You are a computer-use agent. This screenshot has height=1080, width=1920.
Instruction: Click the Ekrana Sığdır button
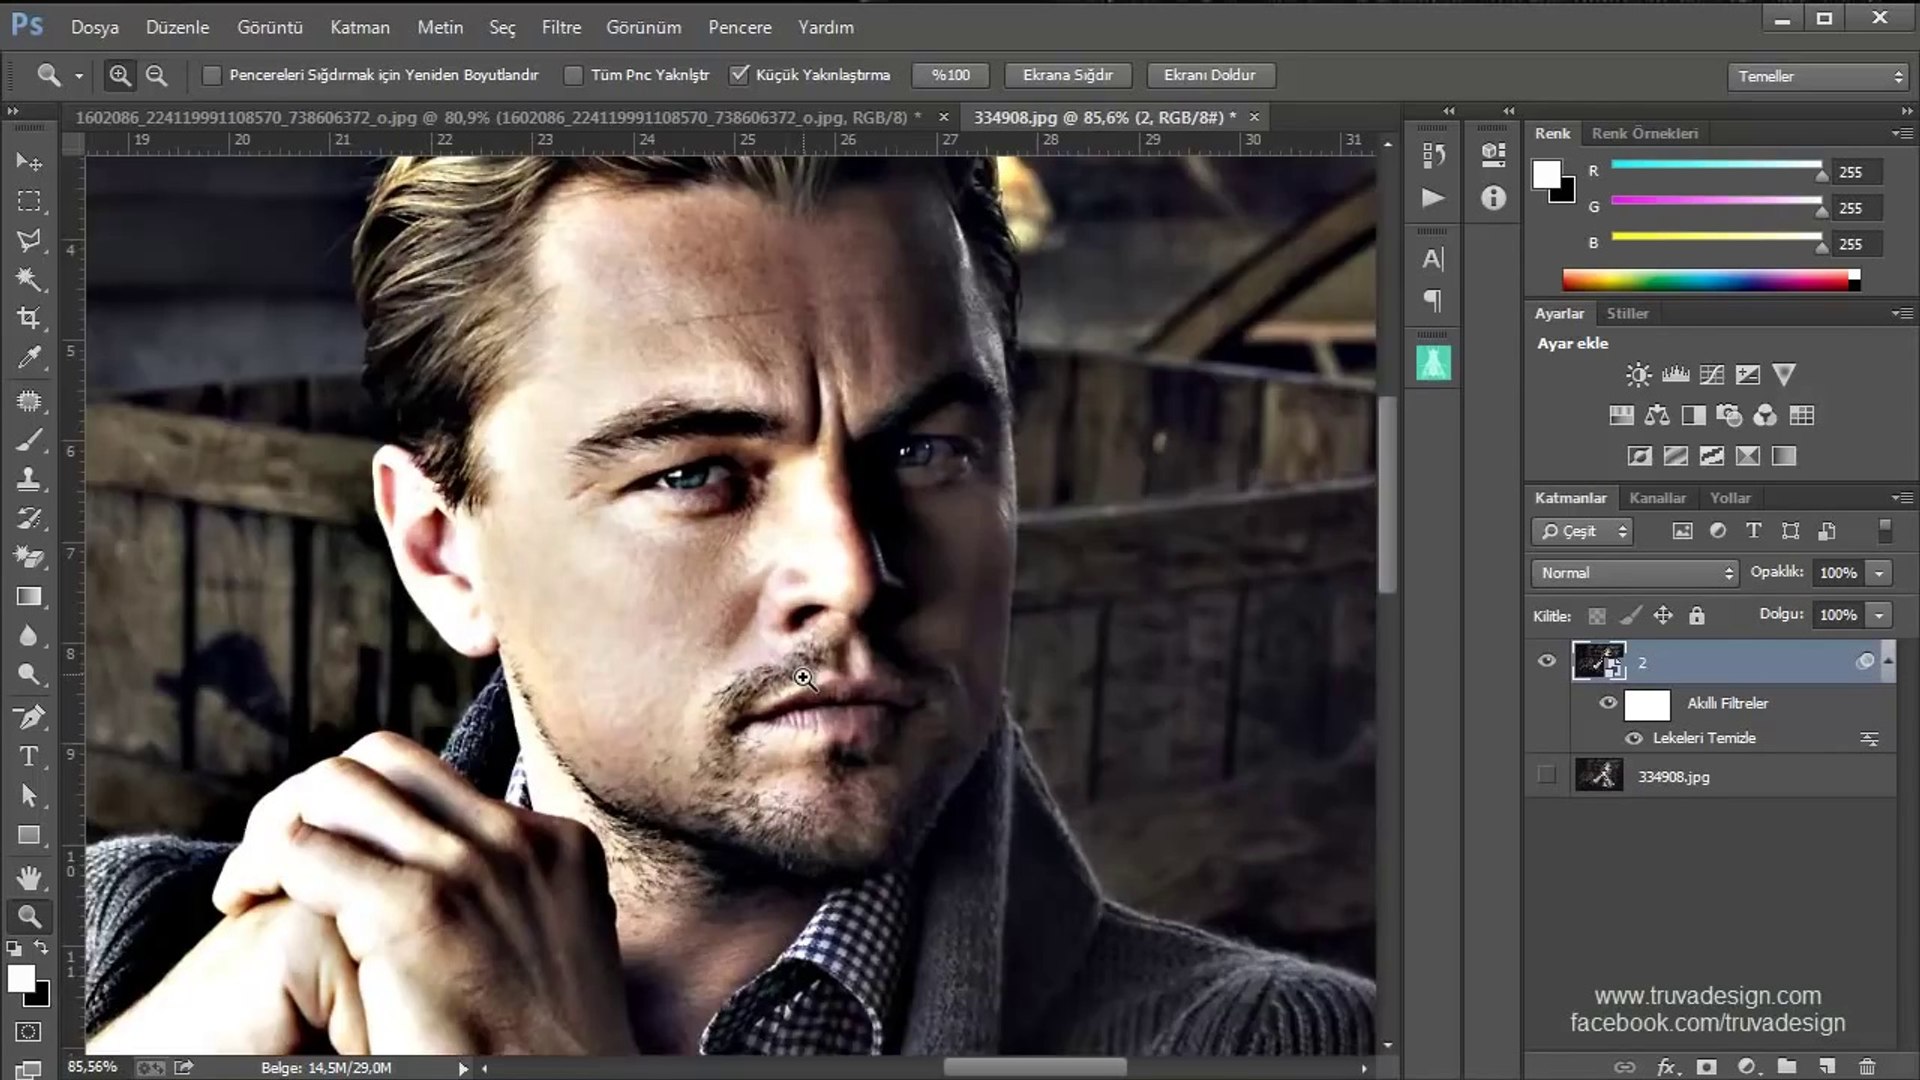[1067, 75]
